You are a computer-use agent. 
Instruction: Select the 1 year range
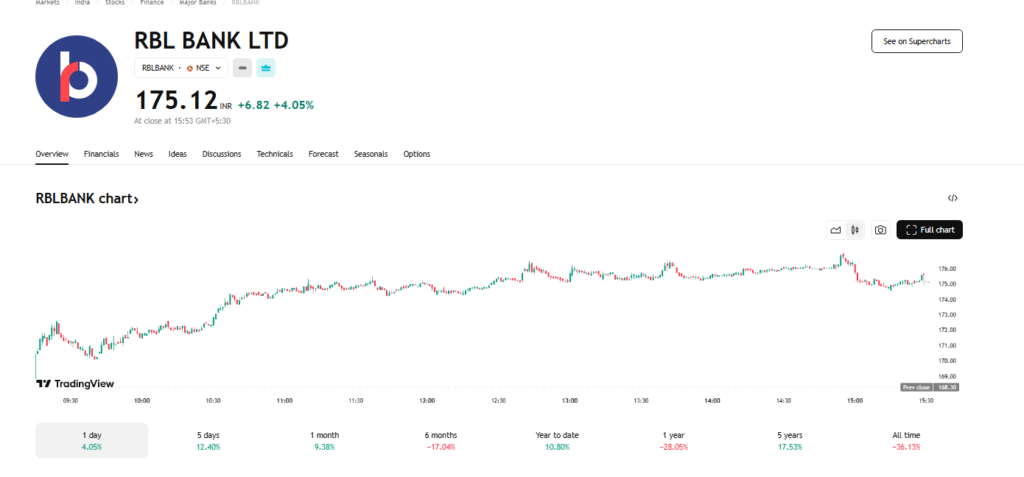coord(673,440)
